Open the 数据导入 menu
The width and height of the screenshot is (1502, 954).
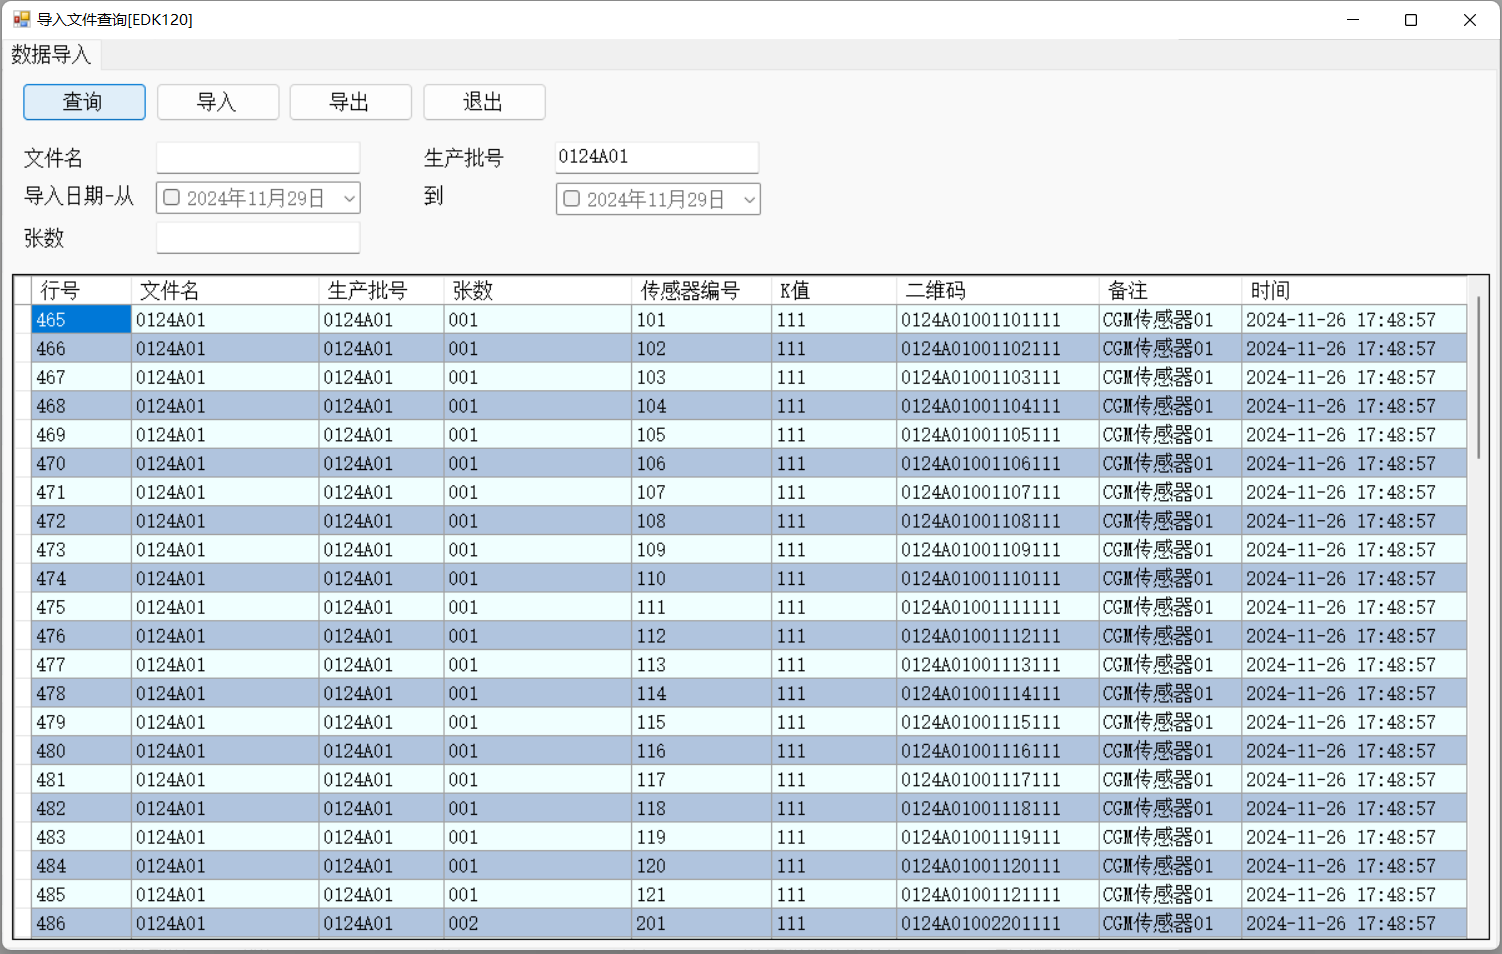pyautogui.click(x=51, y=55)
